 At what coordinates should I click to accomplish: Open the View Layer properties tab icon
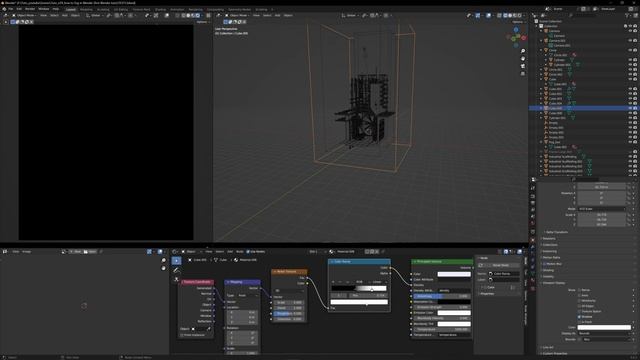click(533, 210)
